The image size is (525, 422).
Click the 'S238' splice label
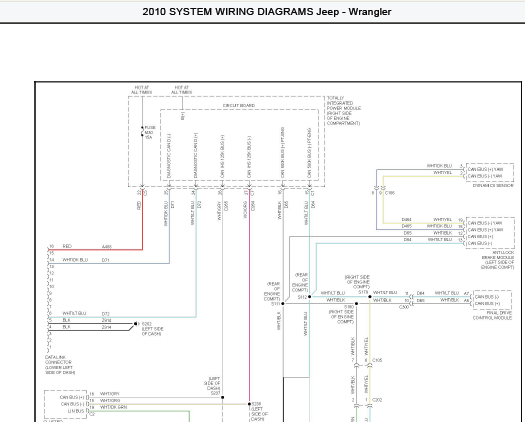point(256,404)
